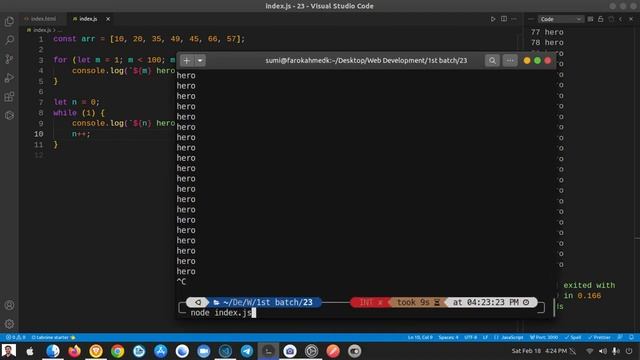640x360 pixels.
Task: Open Source Control view in activity bar
Action: pos(9,59)
